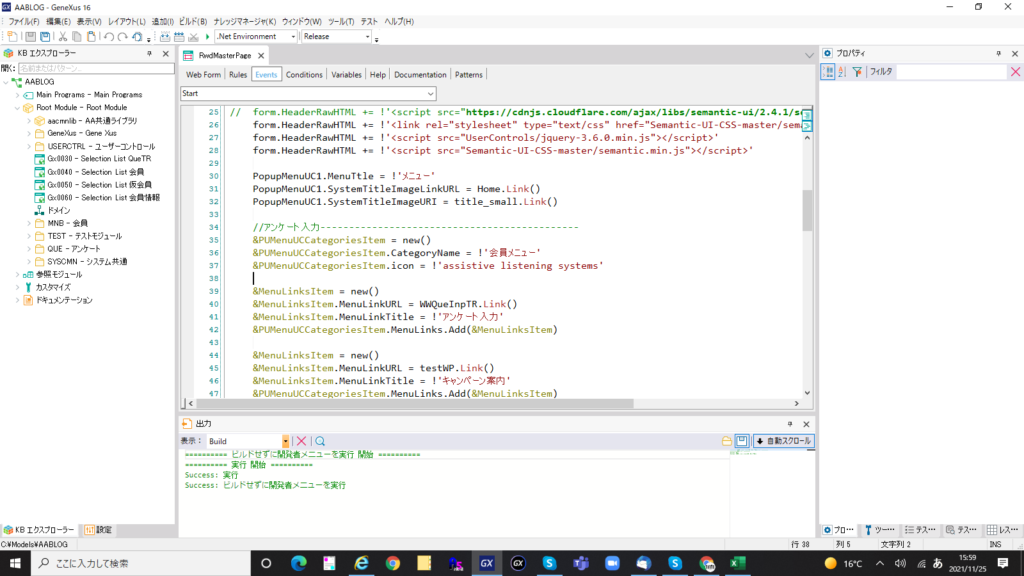Select Gx0030 - Selection List QueTR
The image size is (1024, 576).
coord(99,159)
